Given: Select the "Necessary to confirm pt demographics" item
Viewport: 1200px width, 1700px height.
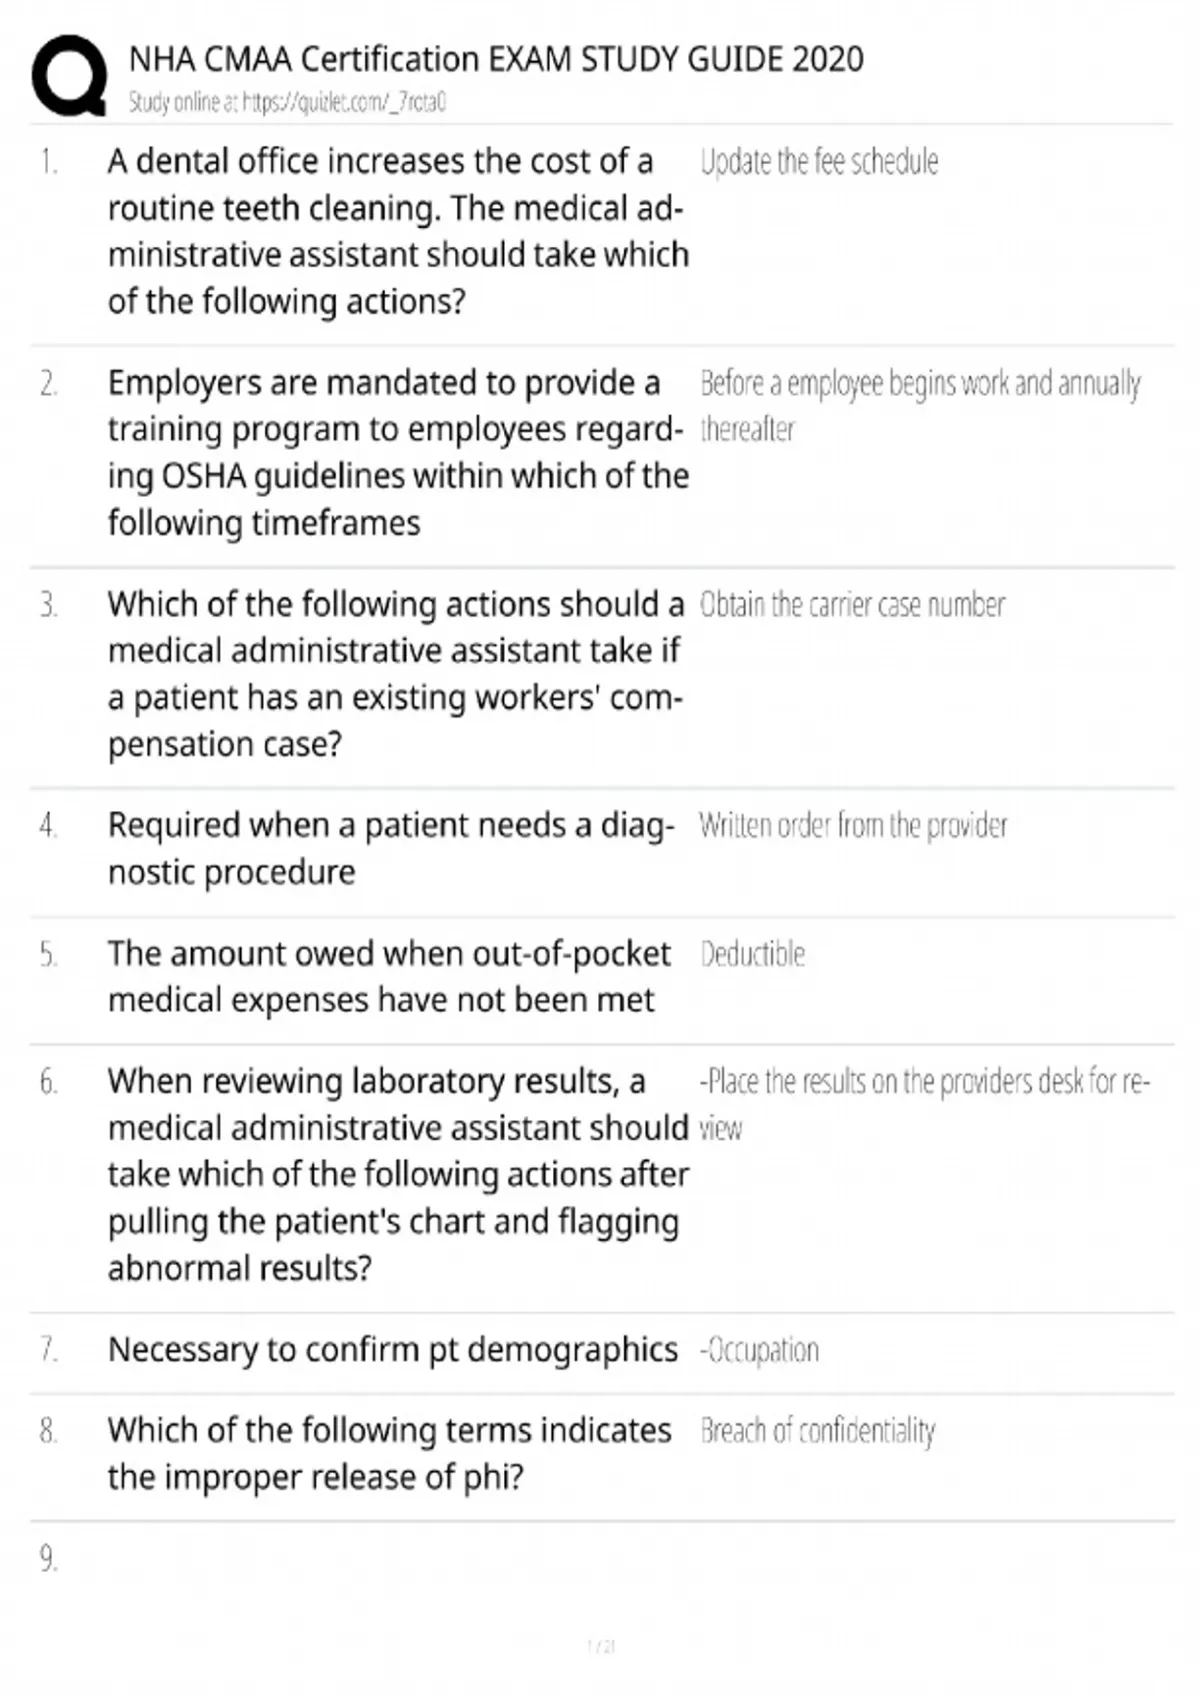Looking at the screenshot, I should (x=392, y=1350).
